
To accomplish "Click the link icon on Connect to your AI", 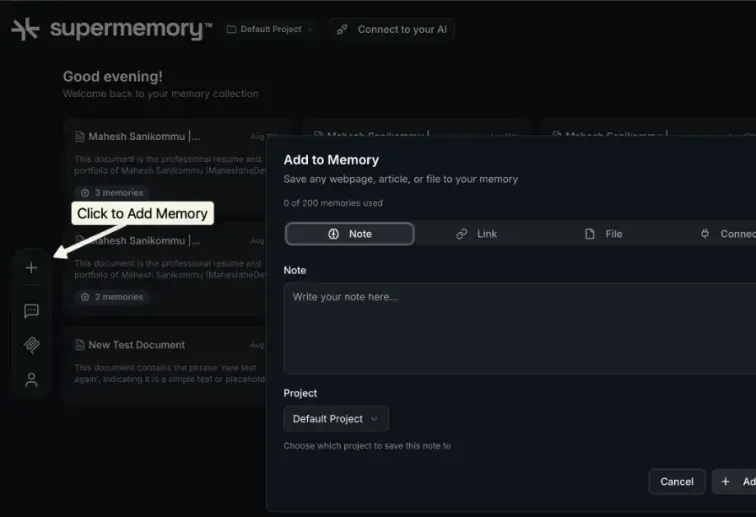I will tap(343, 30).
